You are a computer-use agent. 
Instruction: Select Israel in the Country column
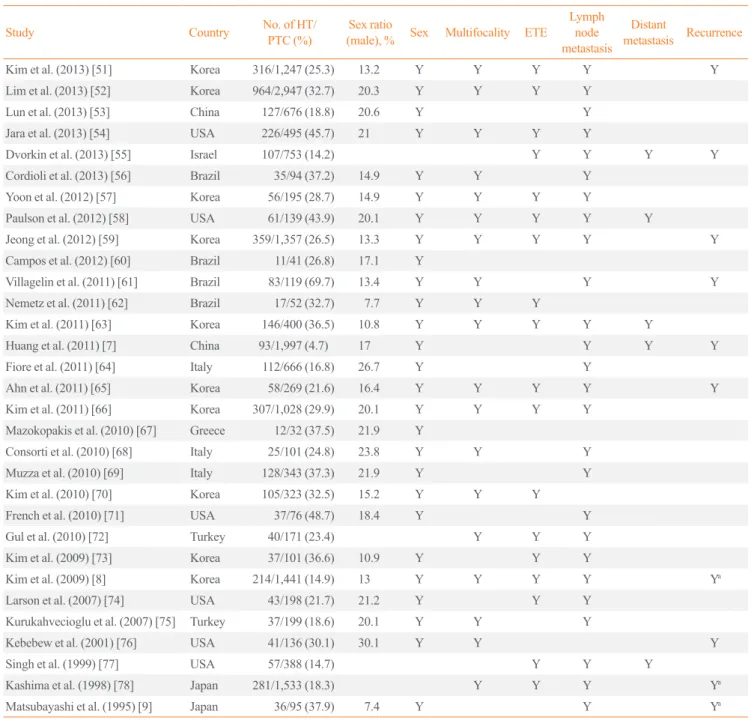point(203,155)
